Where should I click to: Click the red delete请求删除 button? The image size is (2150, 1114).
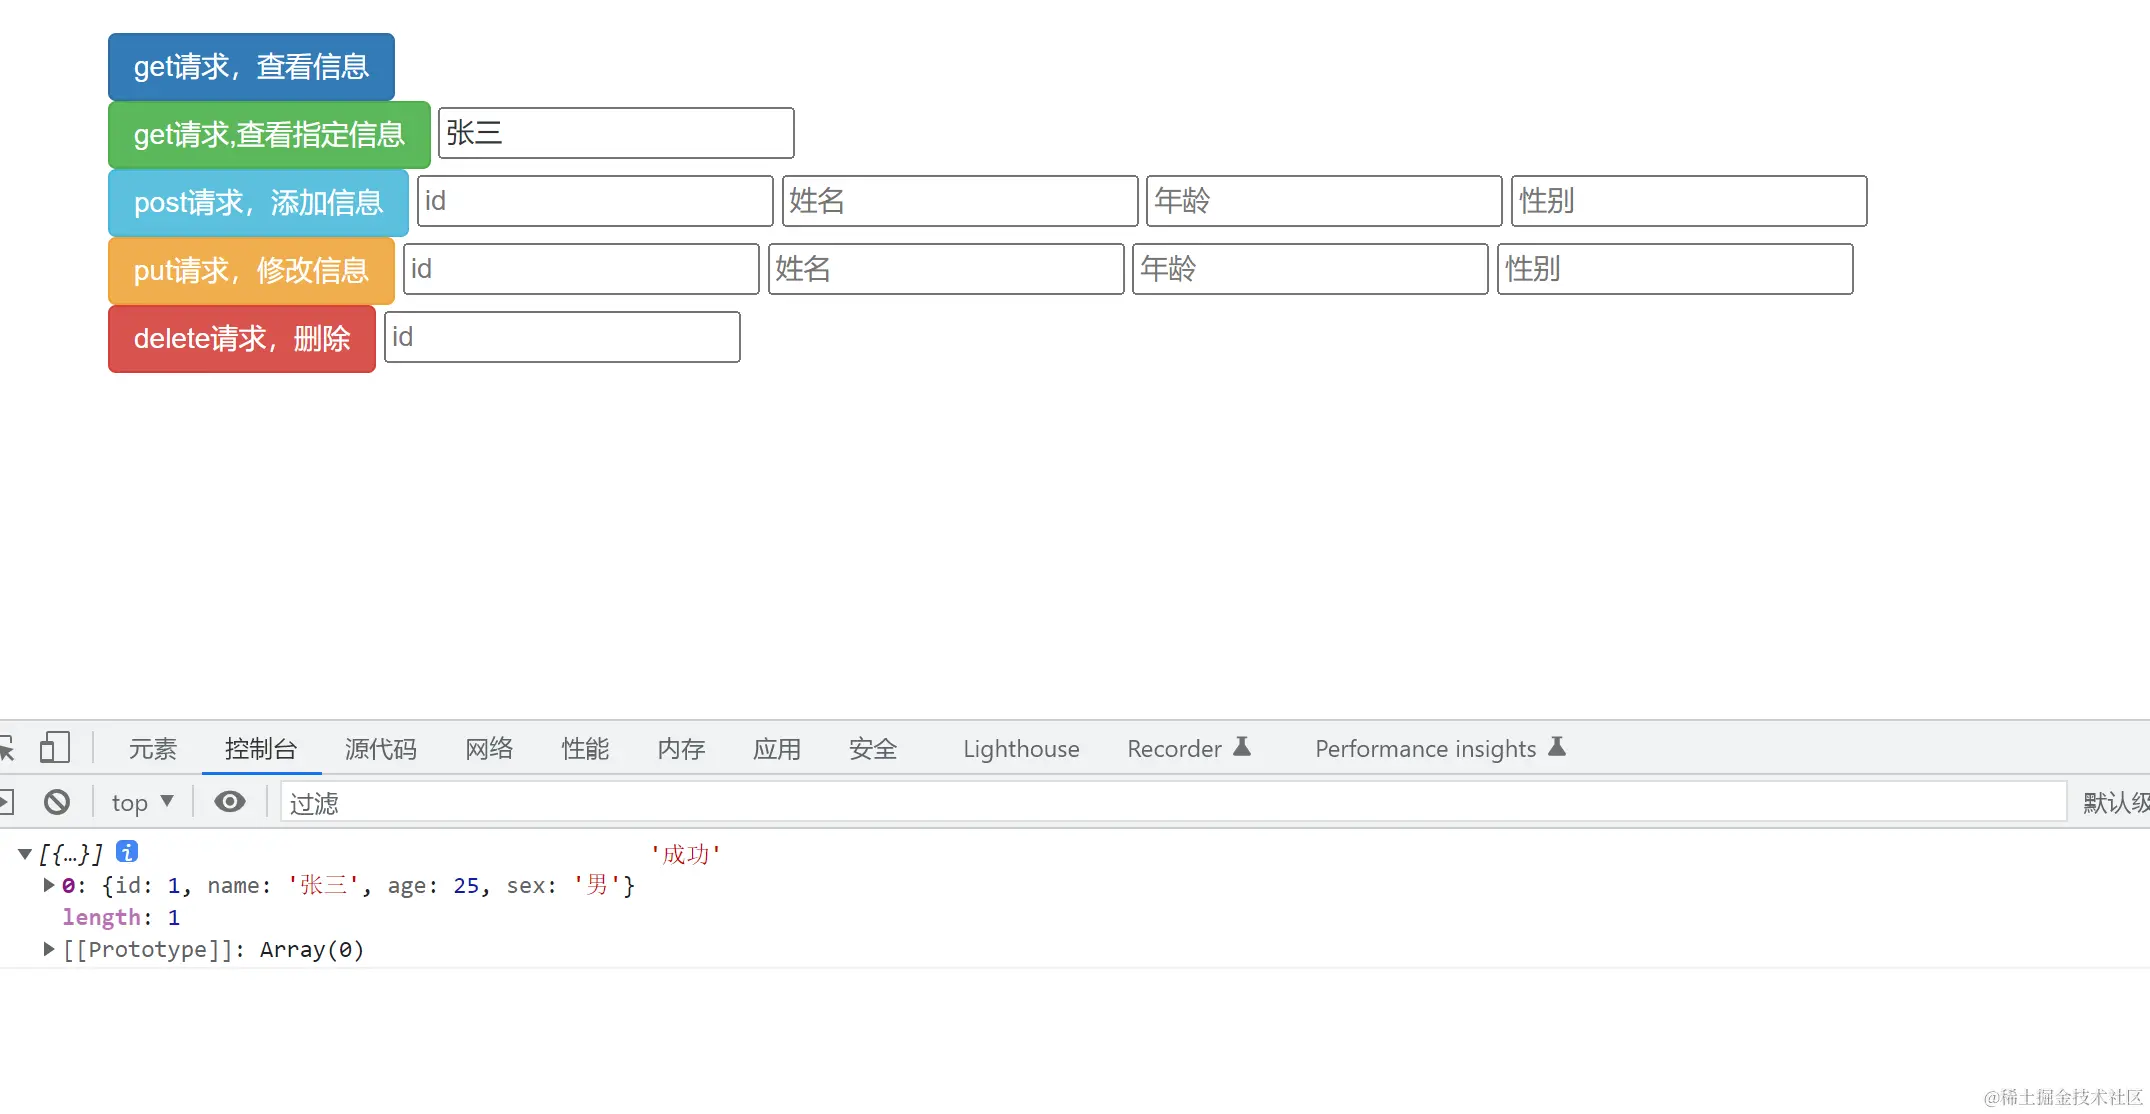click(241, 339)
